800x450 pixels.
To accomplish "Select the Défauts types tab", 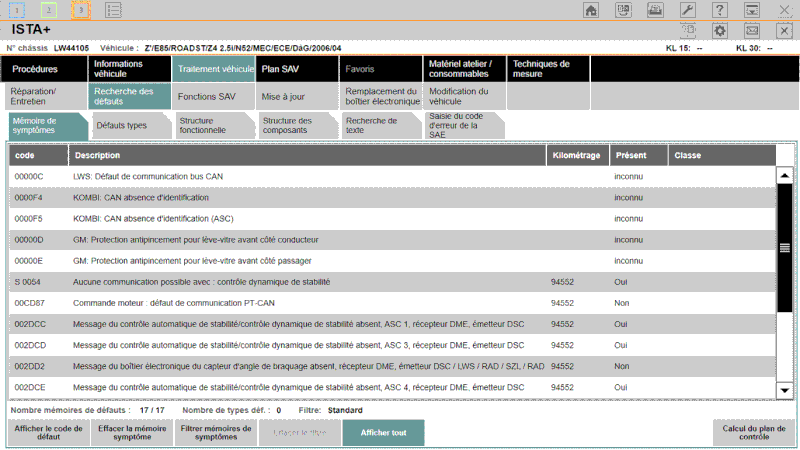I will (132, 126).
